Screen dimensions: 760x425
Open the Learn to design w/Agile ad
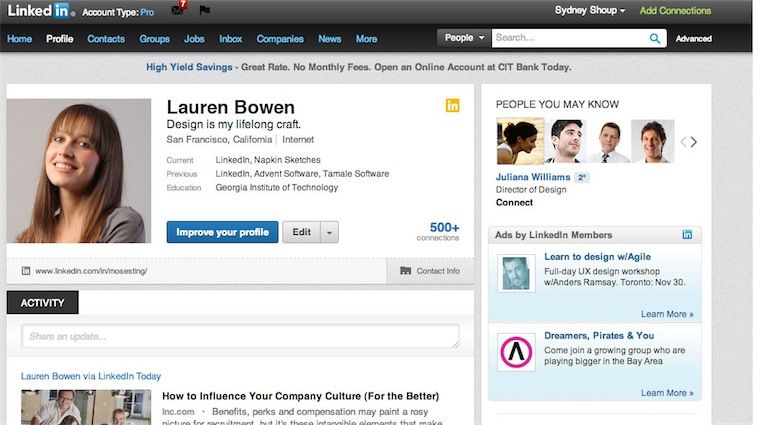[x=597, y=257]
